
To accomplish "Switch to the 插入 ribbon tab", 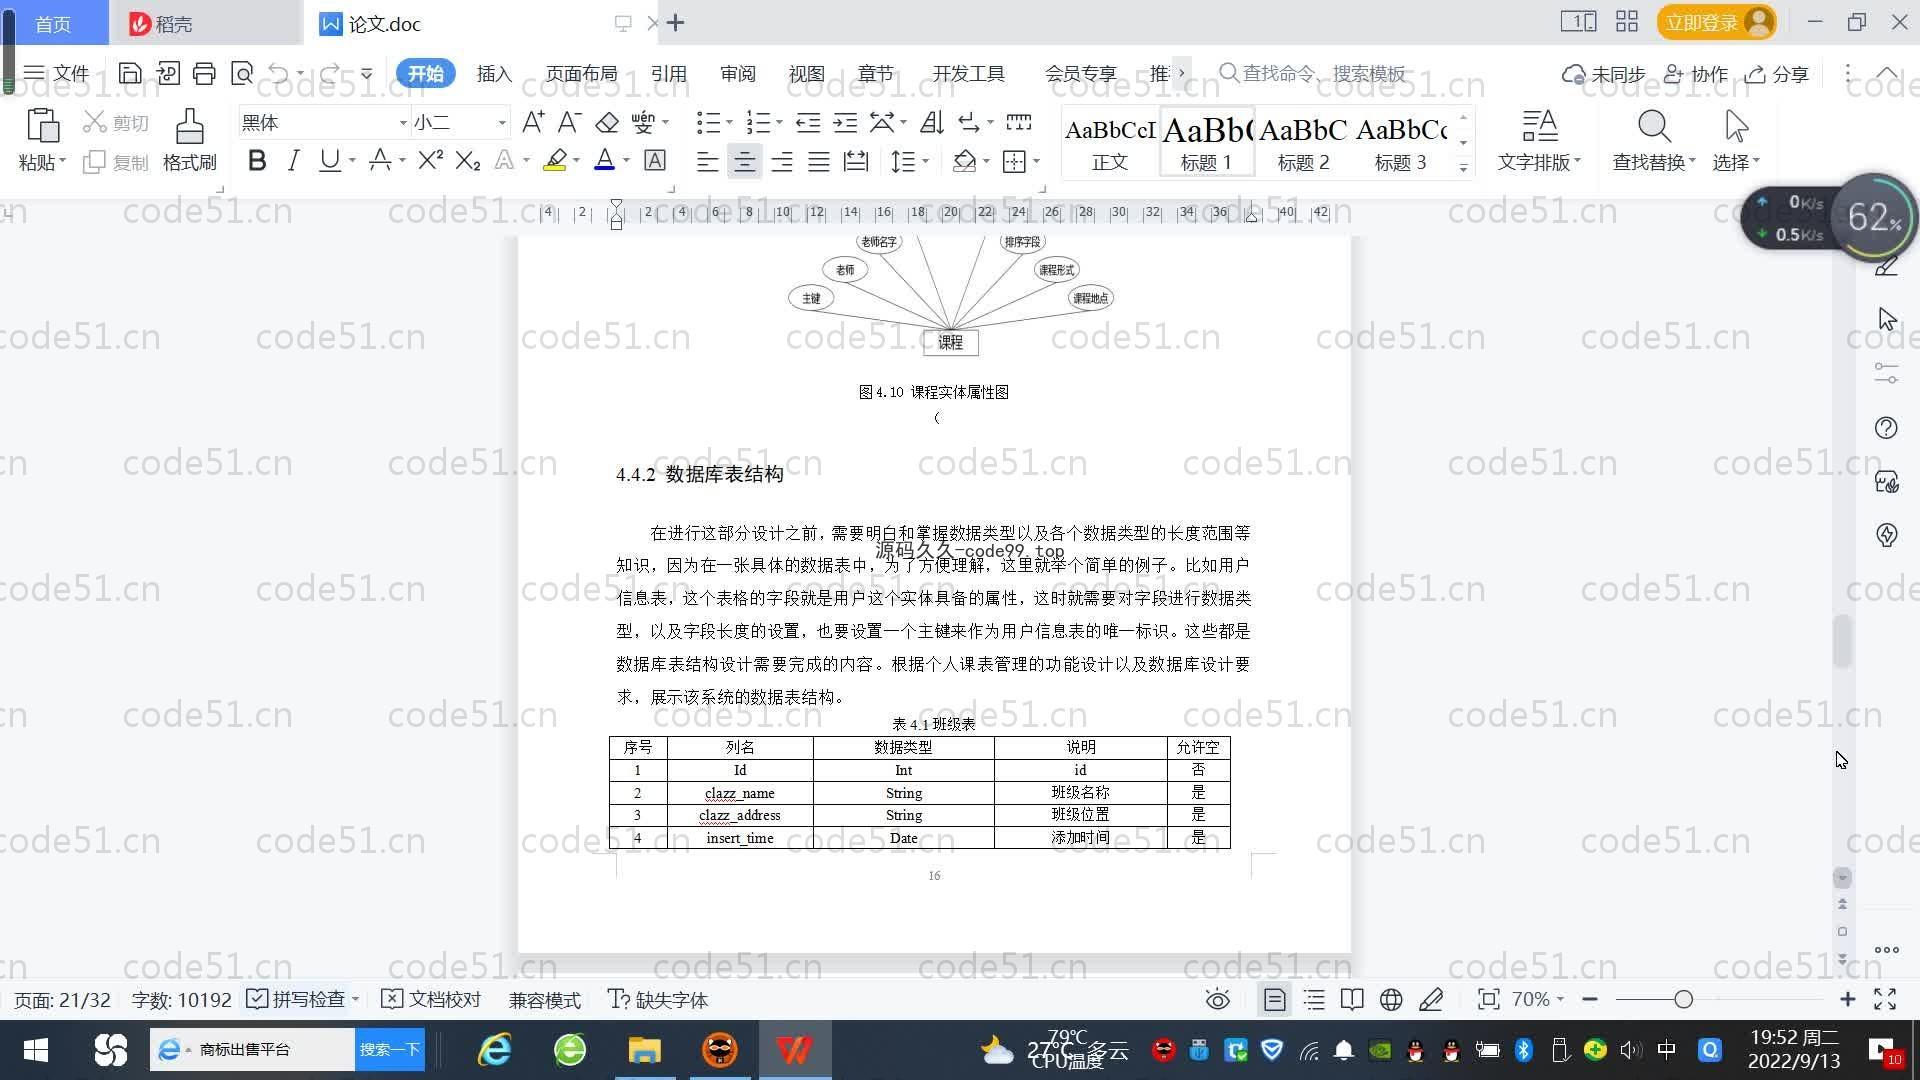I will [494, 73].
